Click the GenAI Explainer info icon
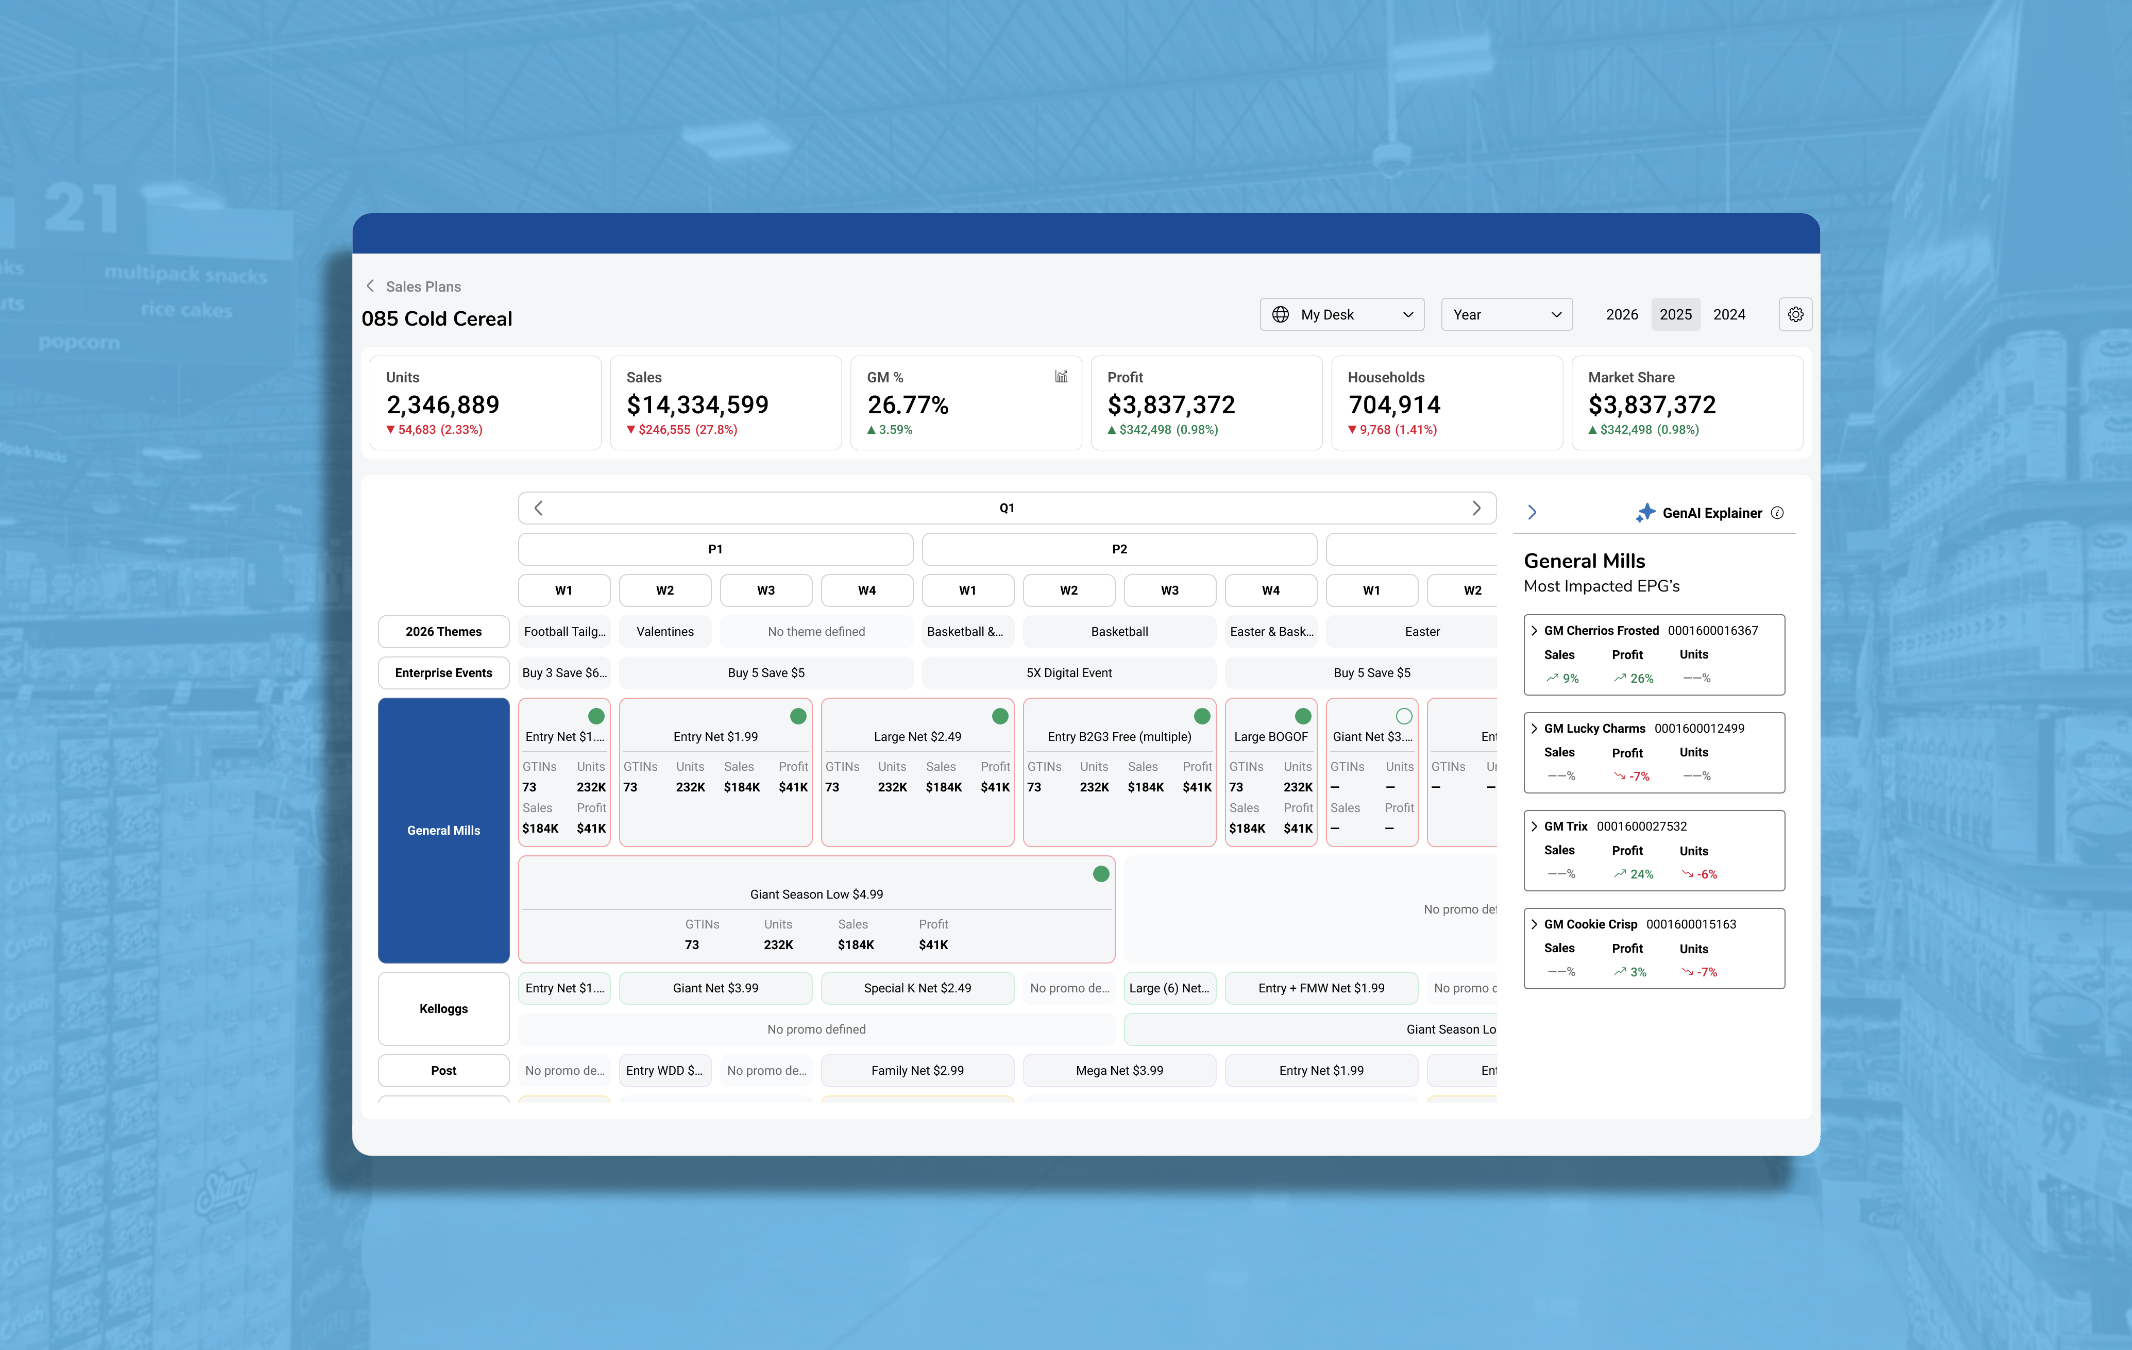The width and height of the screenshot is (2132, 1350). pyautogui.click(x=1777, y=513)
